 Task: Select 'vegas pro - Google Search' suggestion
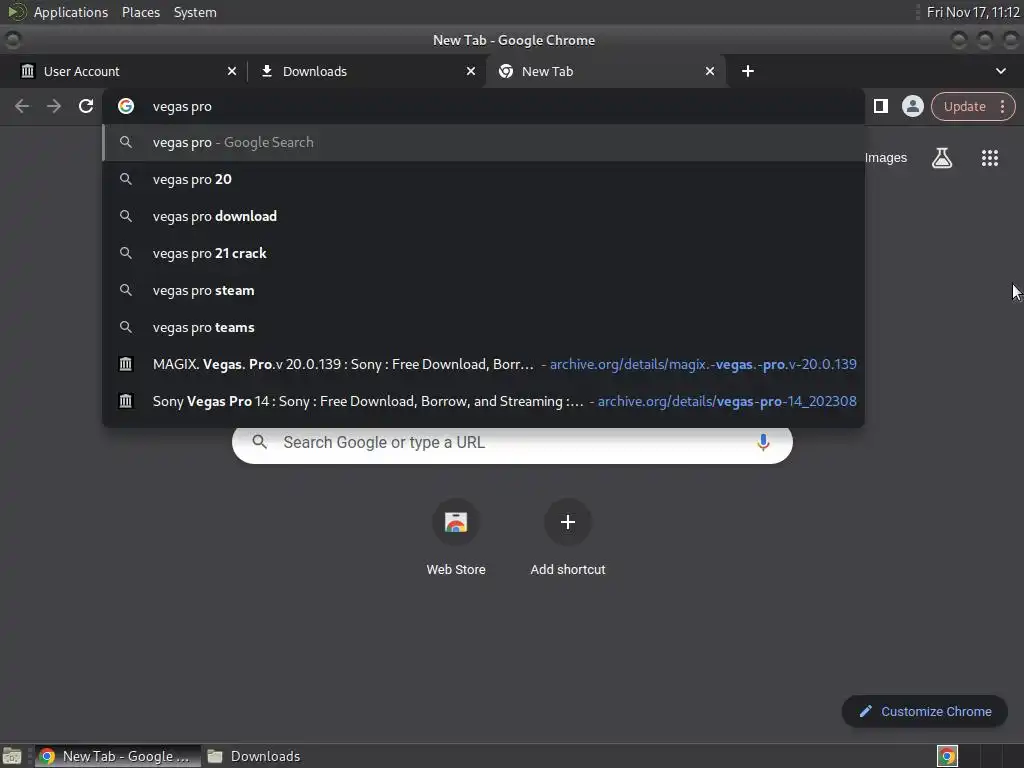483,142
